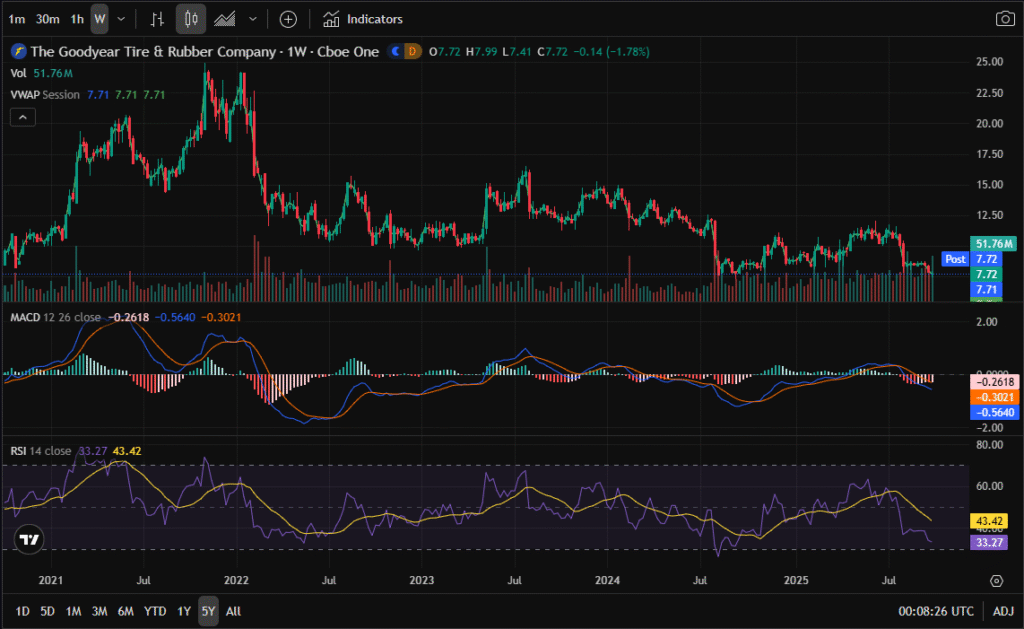Select the bar chart style icon

(x=157, y=19)
